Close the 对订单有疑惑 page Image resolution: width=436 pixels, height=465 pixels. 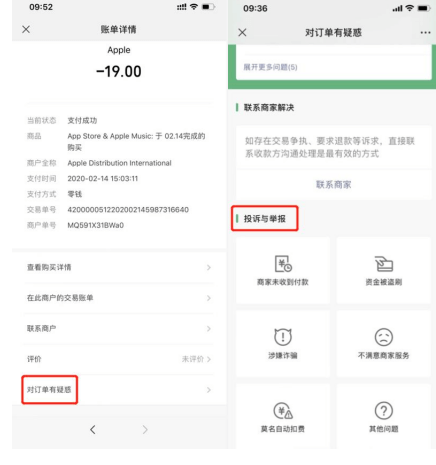click(x=242, y=32)
